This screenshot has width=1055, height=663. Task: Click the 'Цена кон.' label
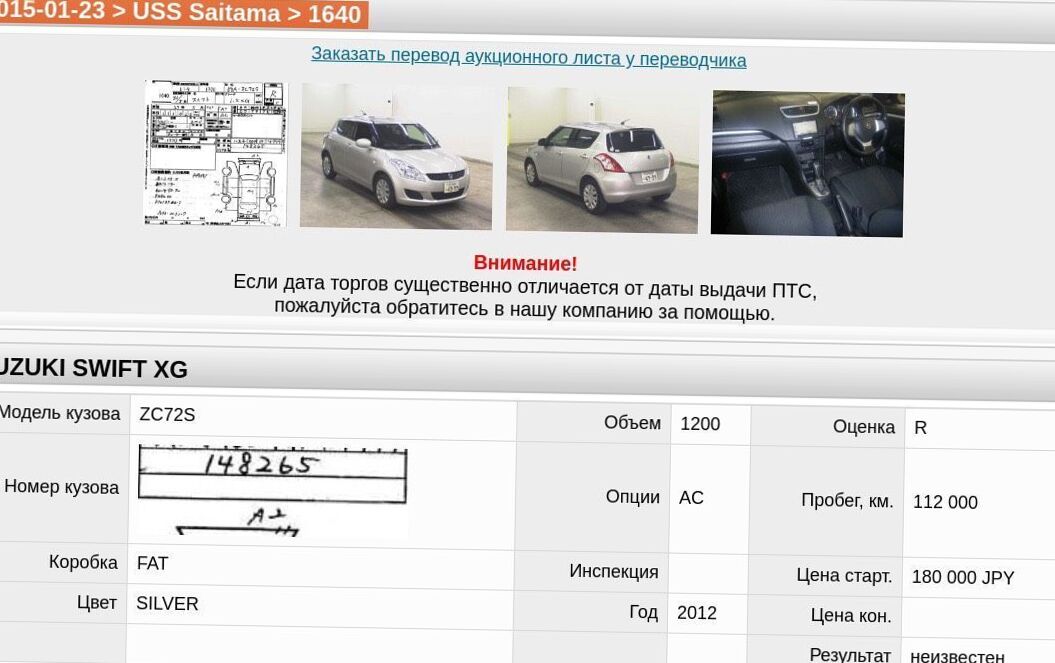point(851,615)
